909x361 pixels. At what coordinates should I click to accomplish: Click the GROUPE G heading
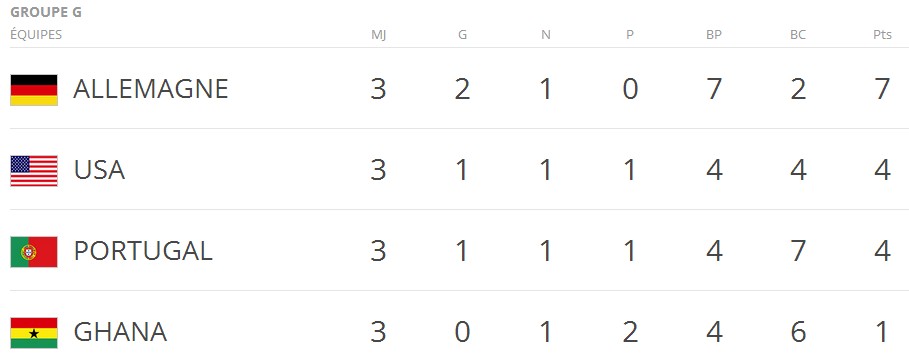tap(46, 12)
